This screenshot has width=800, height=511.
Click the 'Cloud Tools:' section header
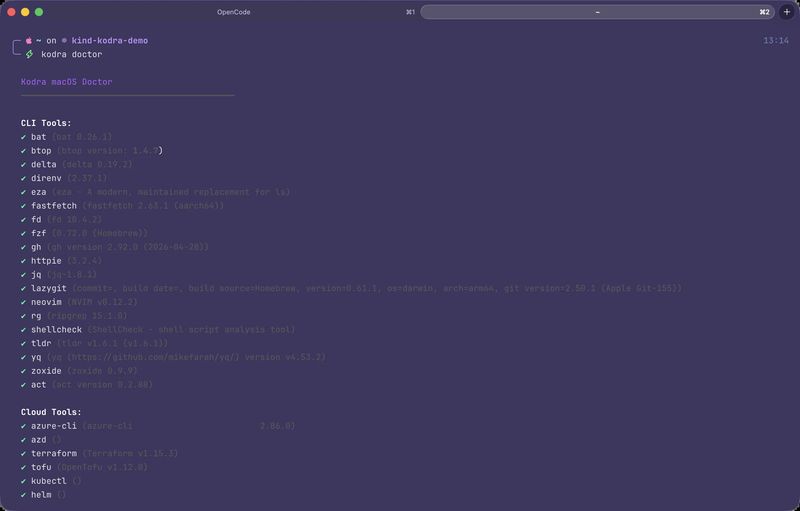pos(51,412)
